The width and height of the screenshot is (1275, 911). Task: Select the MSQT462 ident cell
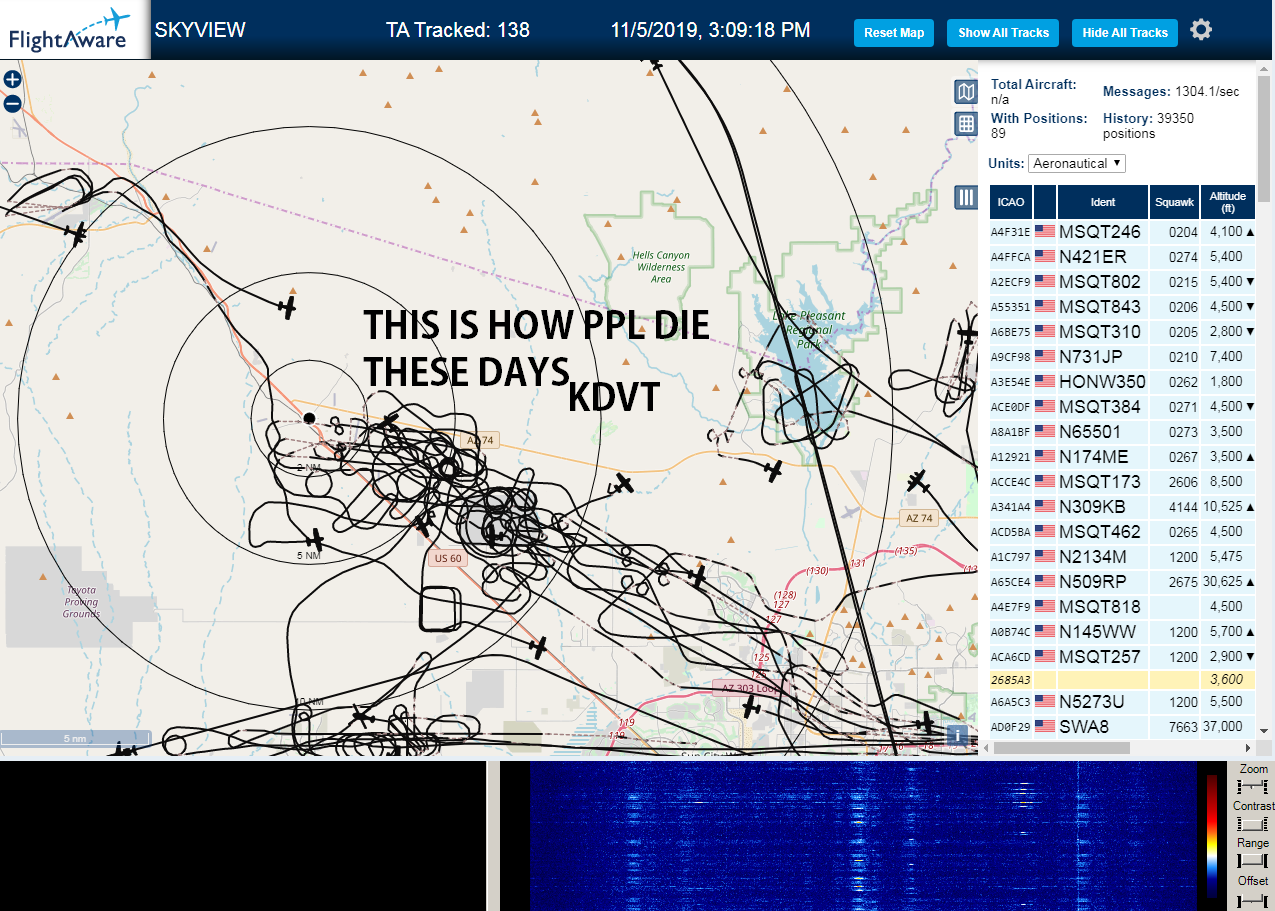pos(1103,531)
